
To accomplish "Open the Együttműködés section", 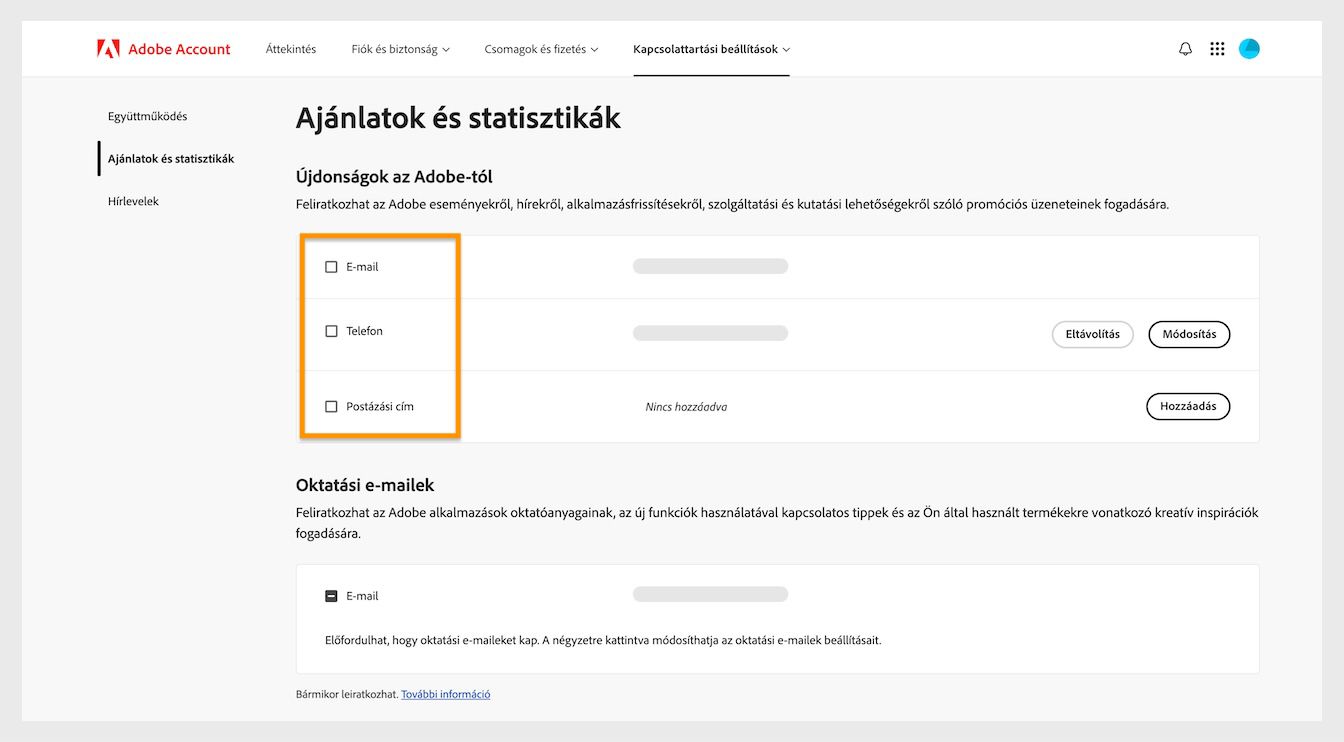I will click(148, 115).
